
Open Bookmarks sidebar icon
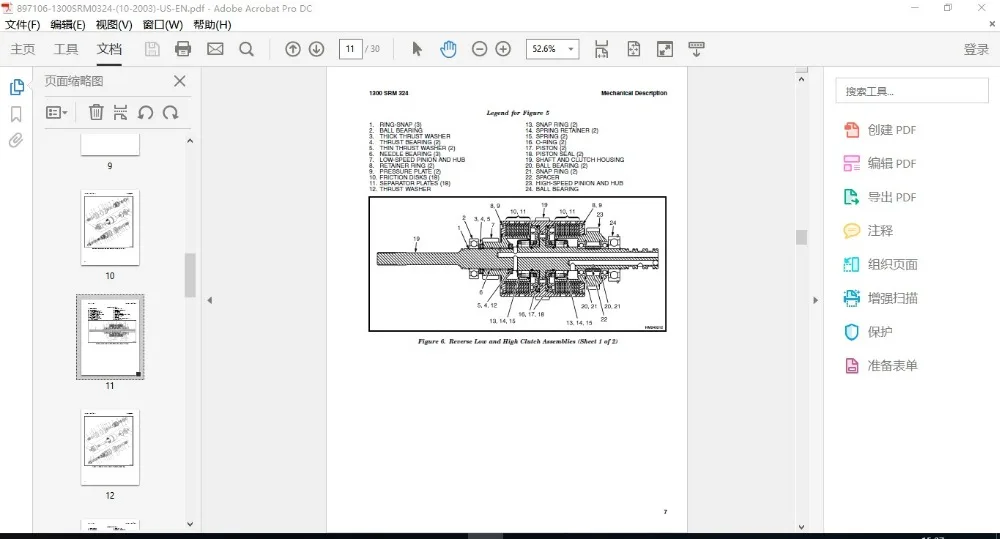click(17, 114)
